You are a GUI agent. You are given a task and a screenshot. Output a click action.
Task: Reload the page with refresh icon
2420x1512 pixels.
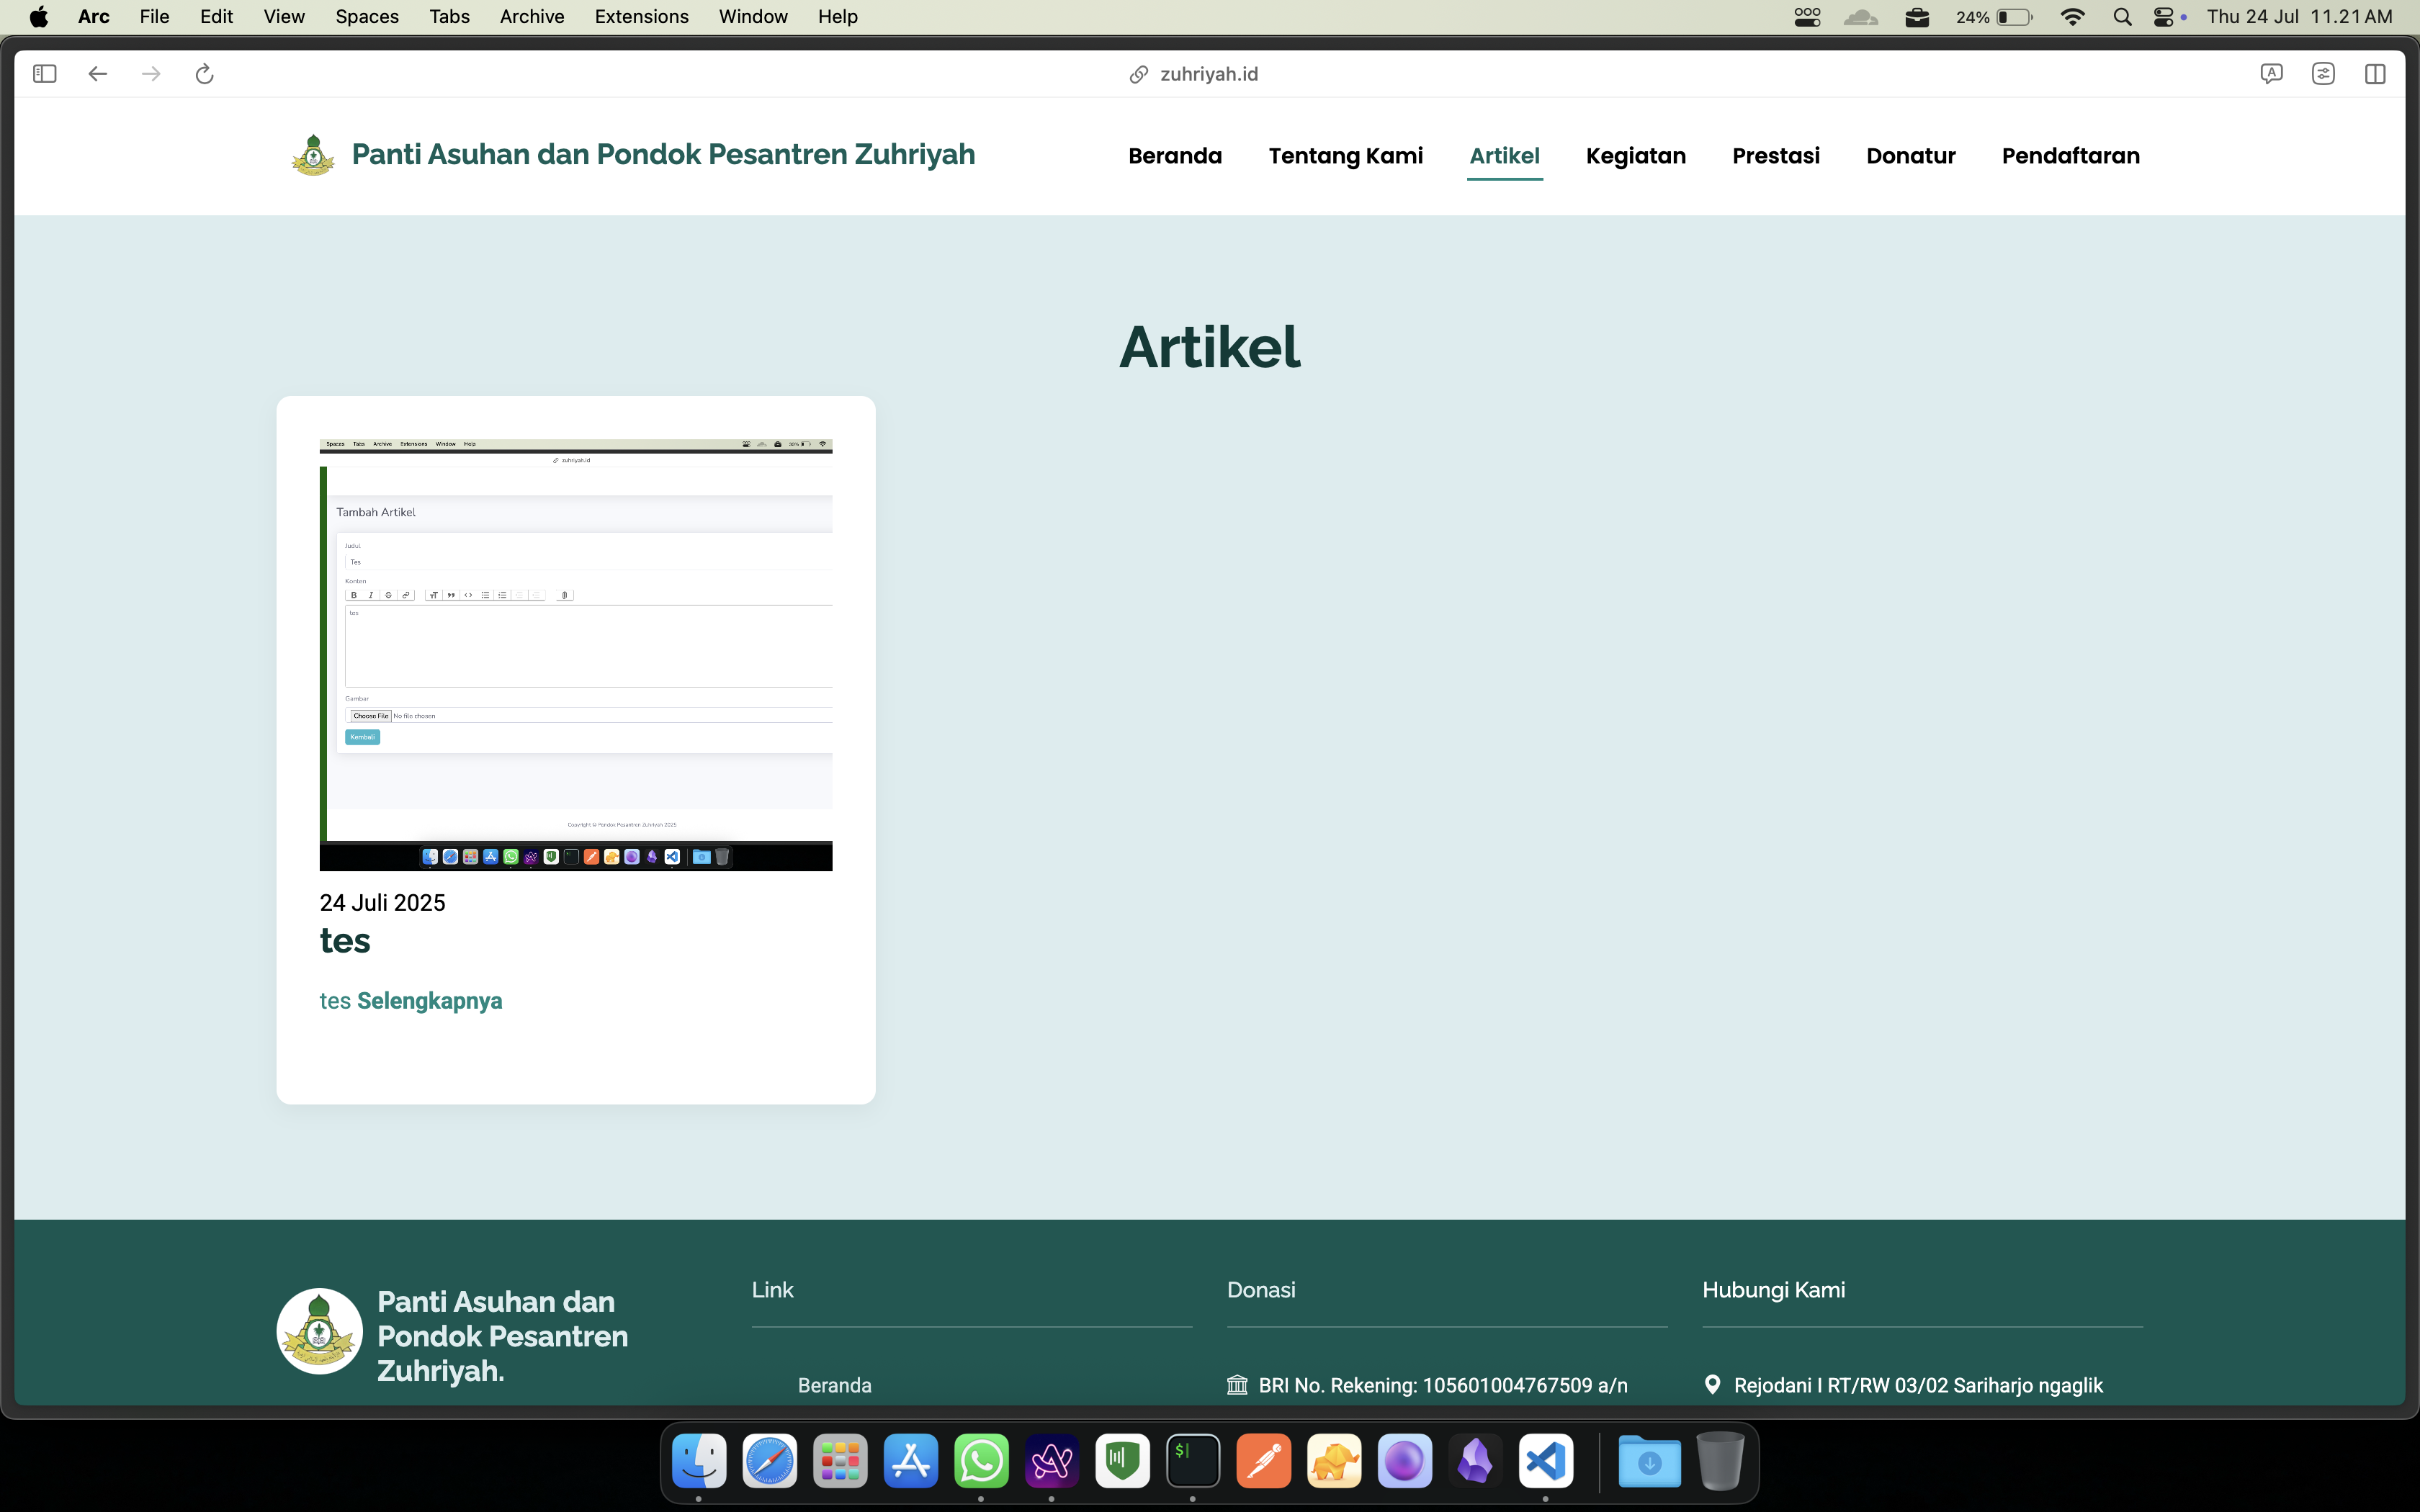pos(204,74)
